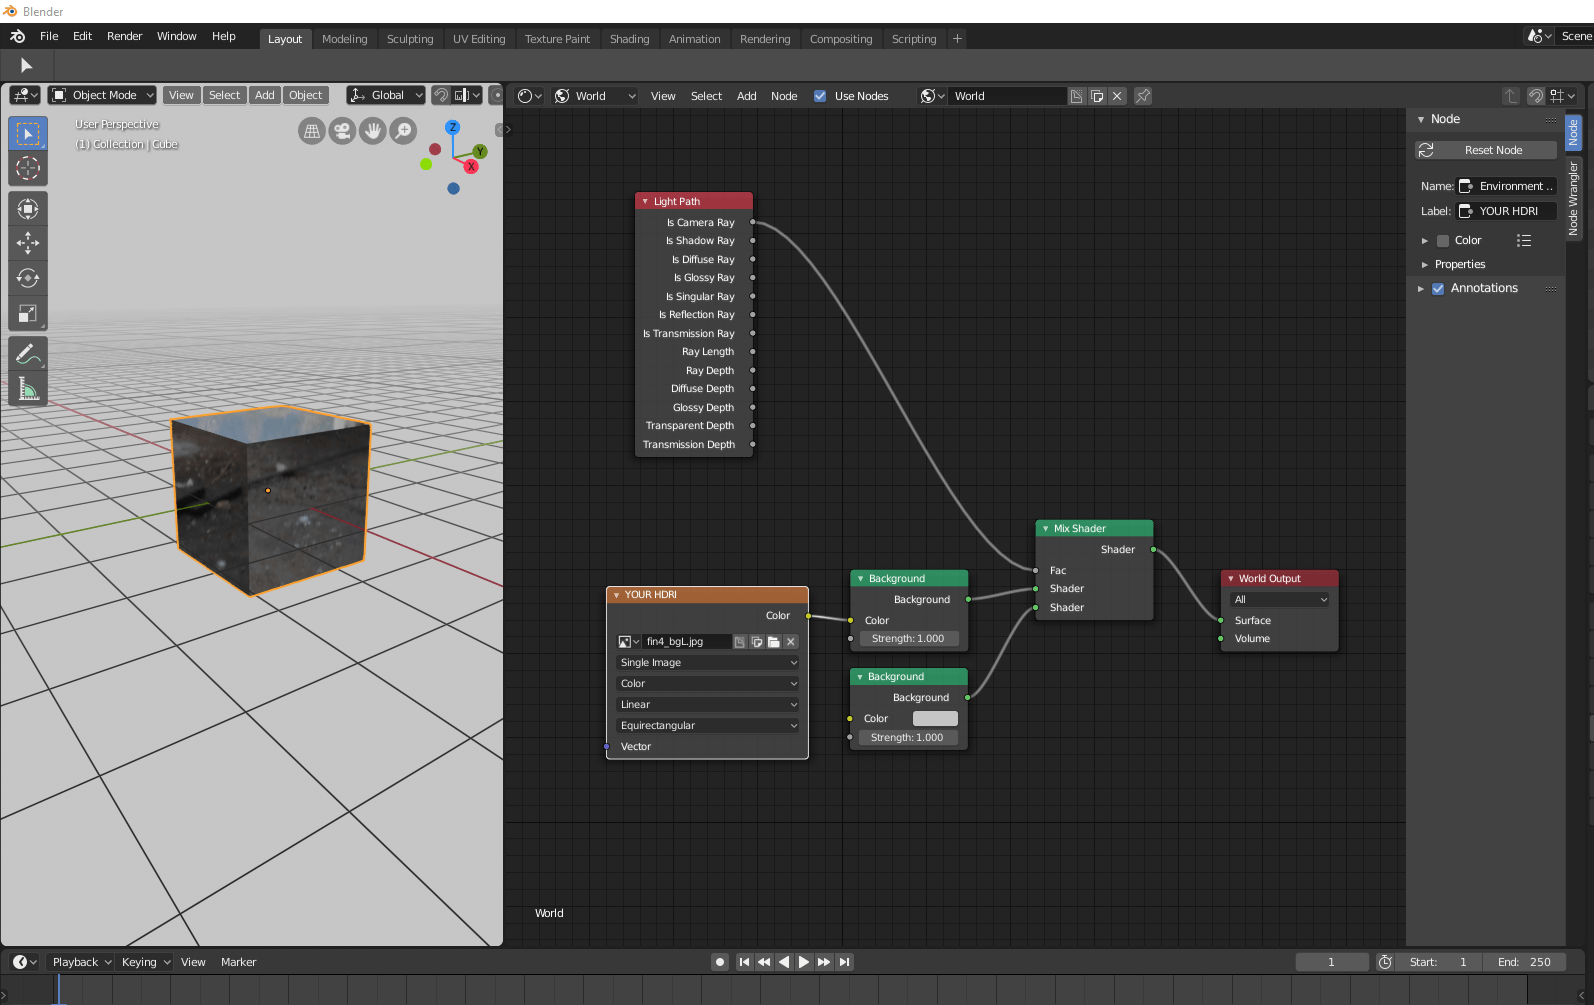Open the Object Mode dropdown
1594x1005 pixels.
103,95
